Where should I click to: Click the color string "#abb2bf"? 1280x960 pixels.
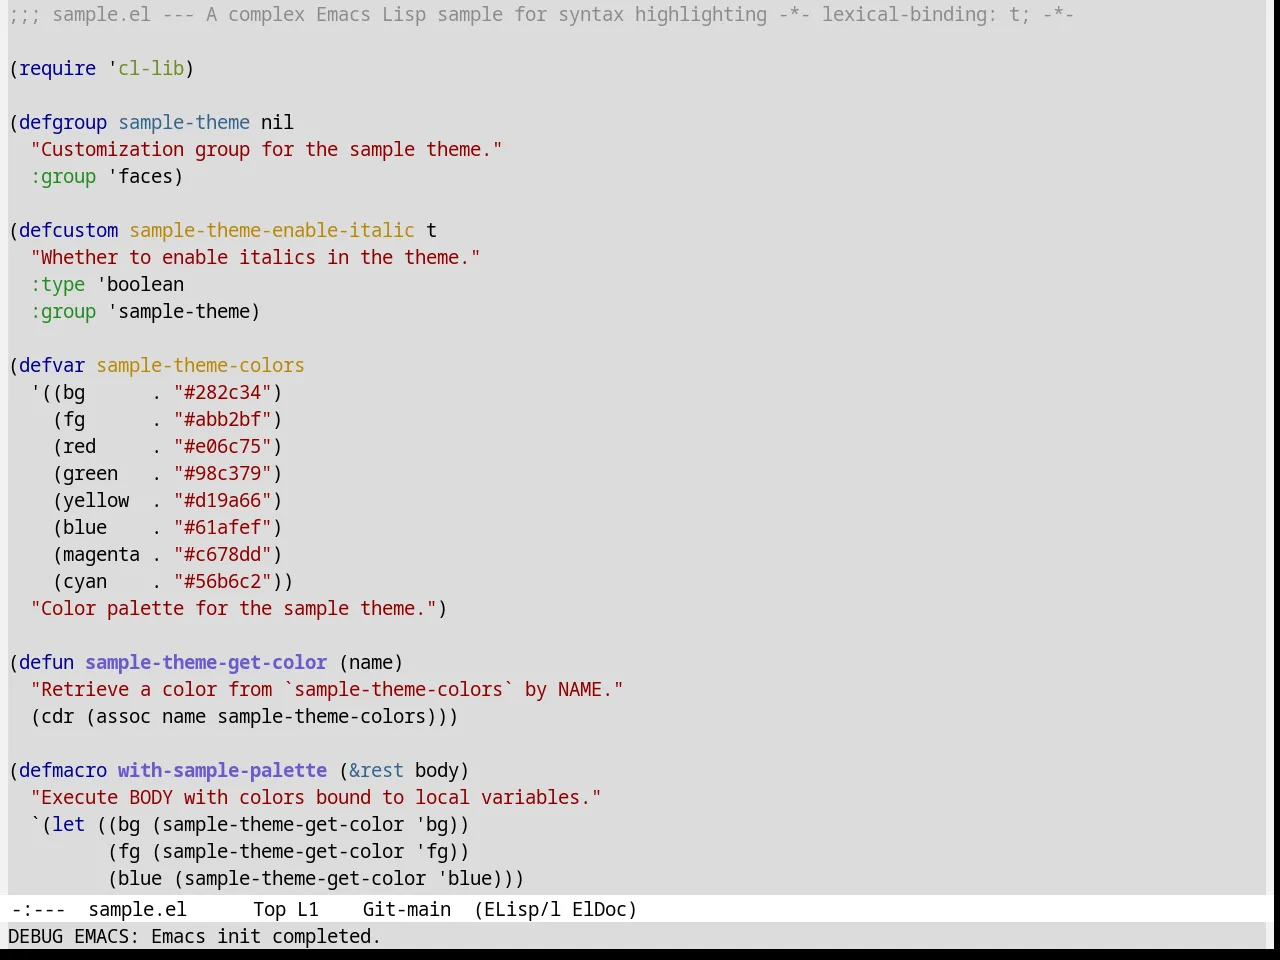[x=223, y=419]
